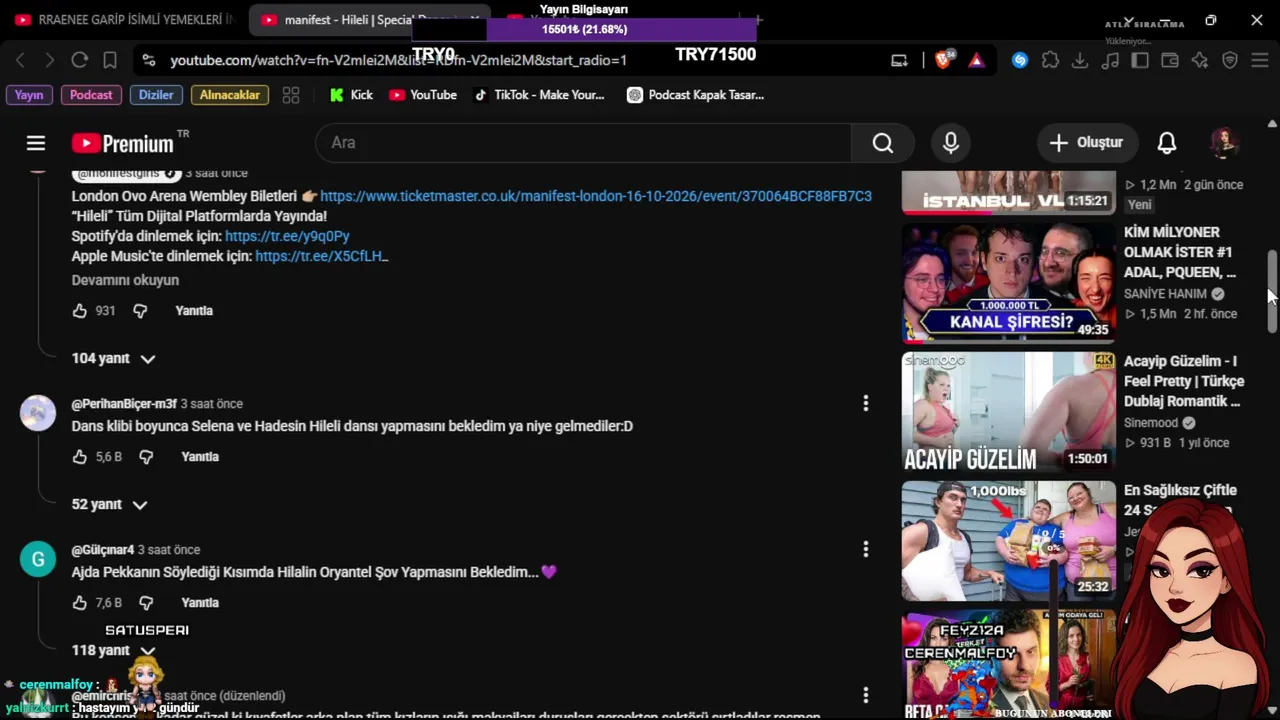Expand the 118 yanıt replies
The height and width of the screenshot is (720, 1280).
click(113, 650)
